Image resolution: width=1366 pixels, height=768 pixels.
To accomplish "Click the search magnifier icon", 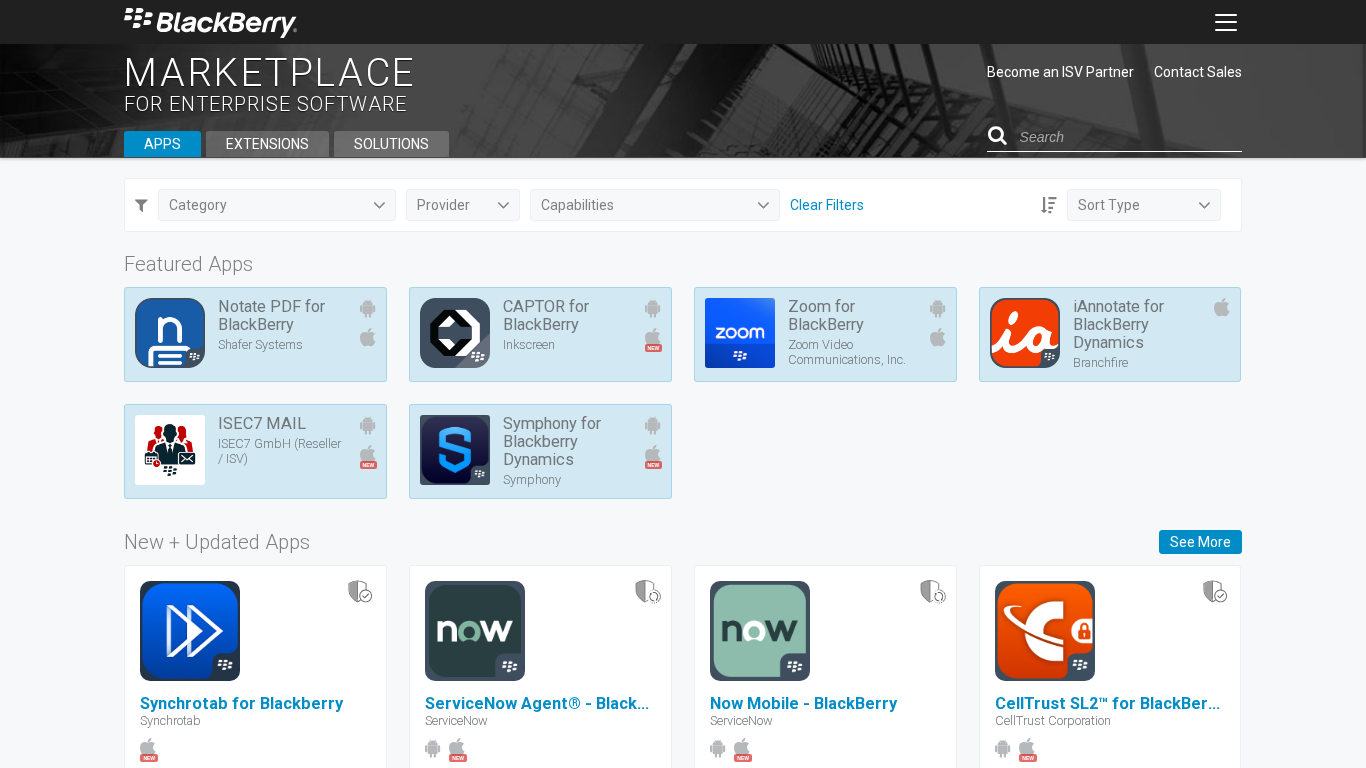I will pyautogui.click(x=997, y=136).
